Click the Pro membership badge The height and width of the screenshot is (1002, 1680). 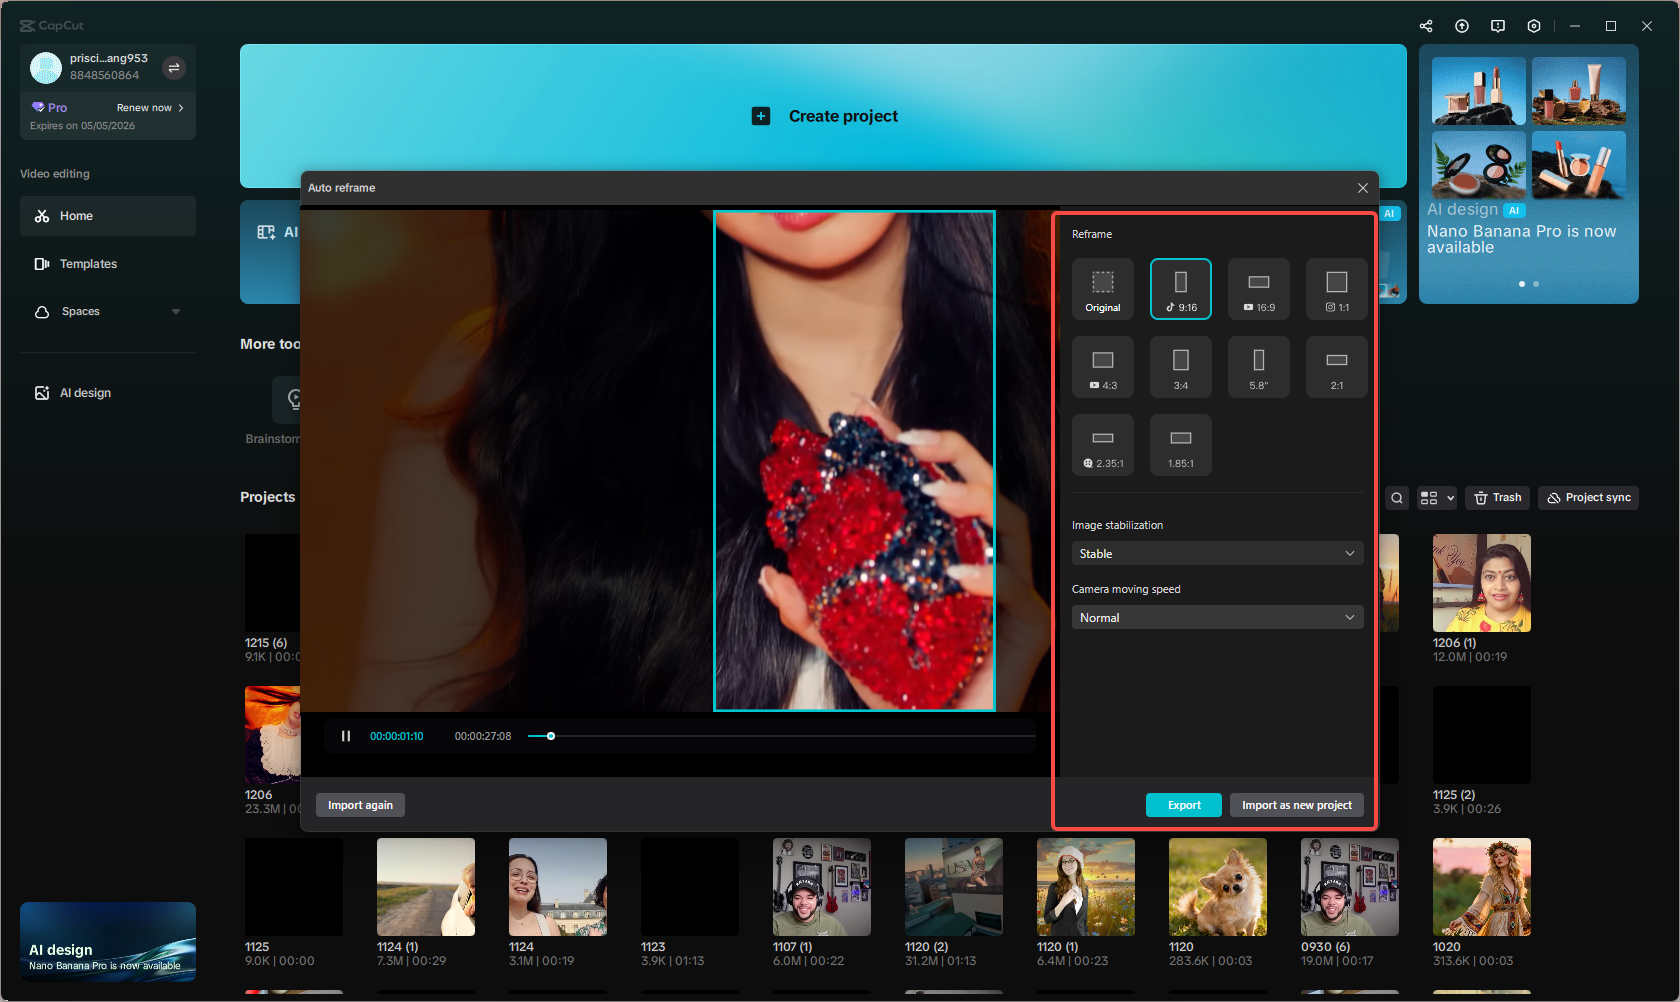[50, 108]
